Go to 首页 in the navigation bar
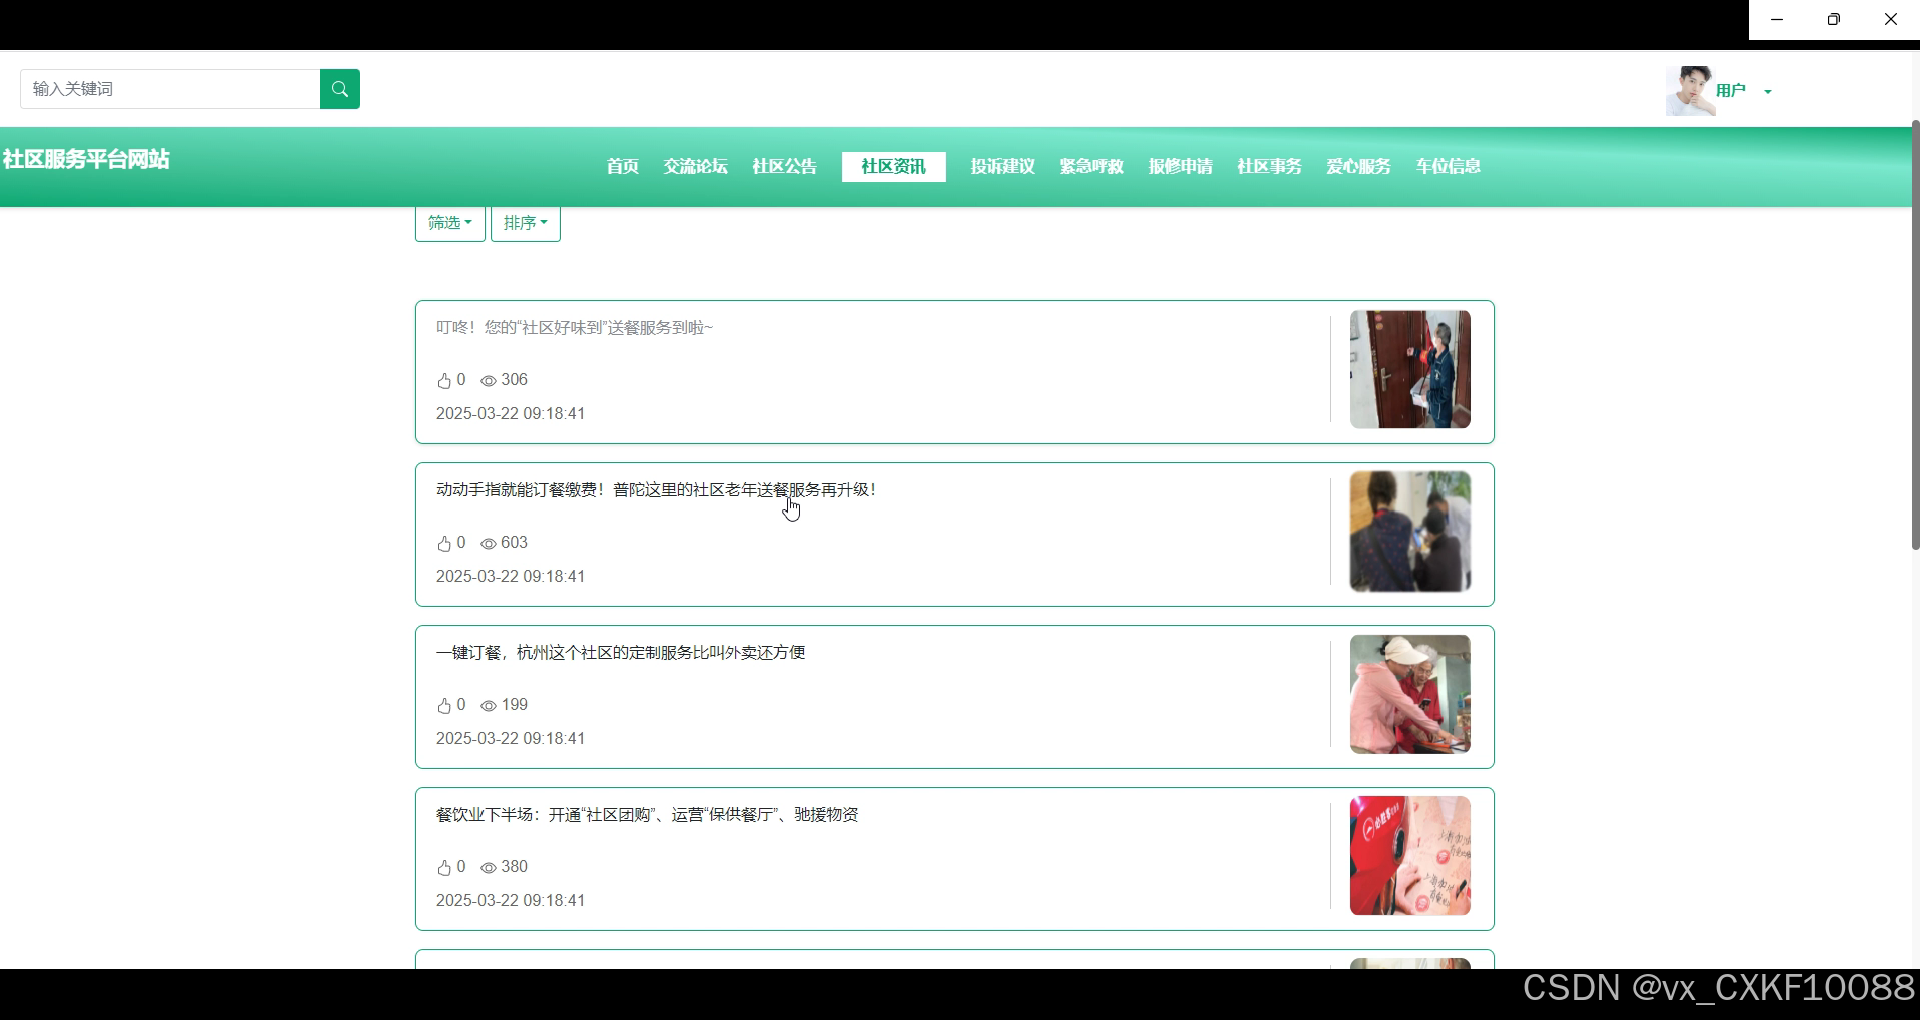Image resolution: width=1920 pixels, height=1020 pixels. coord(623,166)
